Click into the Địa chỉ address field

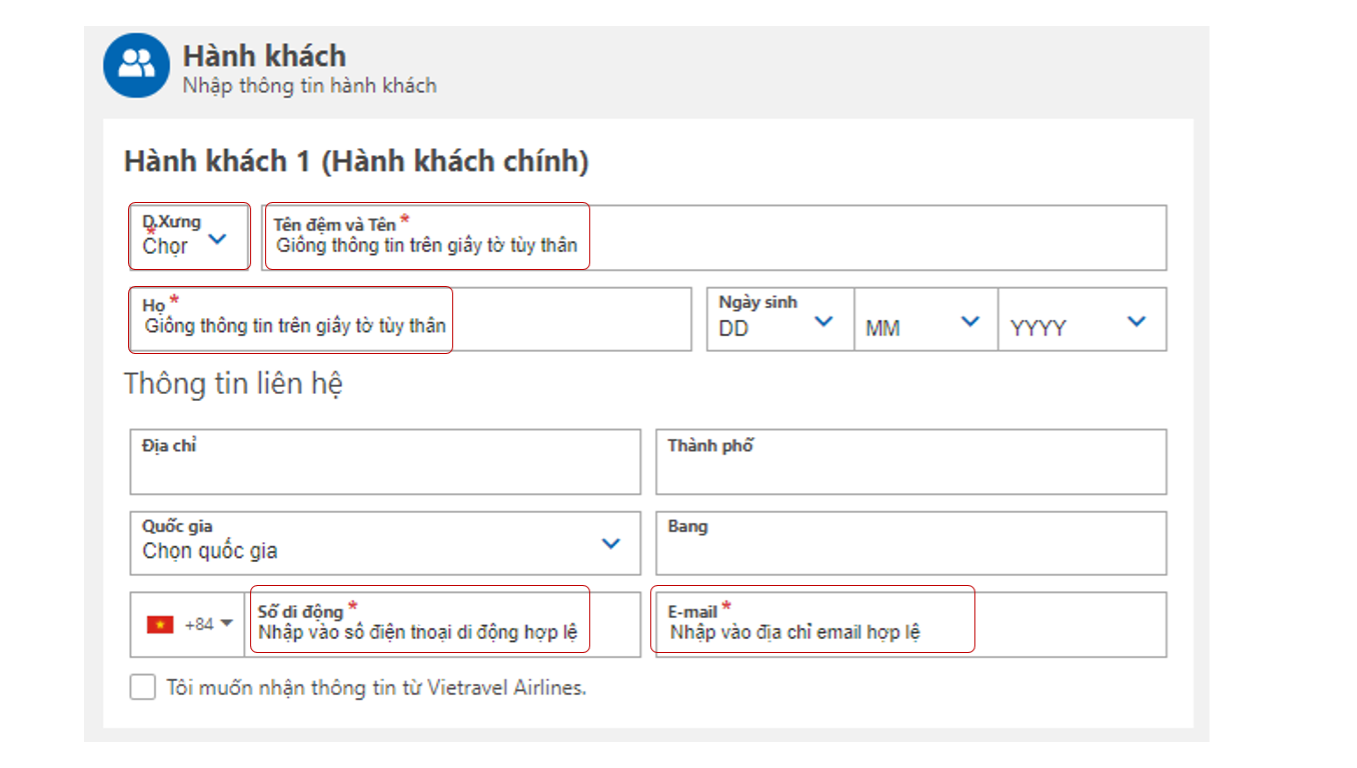tap(385, 468)
